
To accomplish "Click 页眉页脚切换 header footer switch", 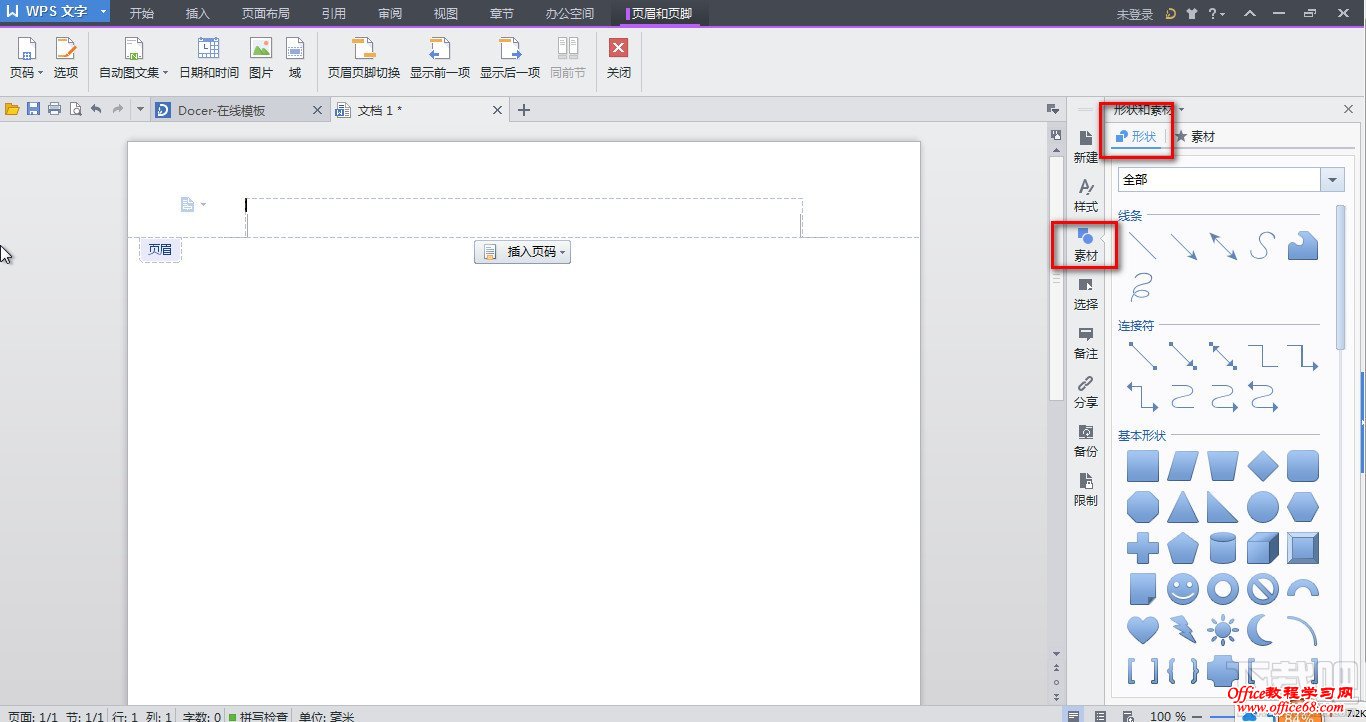I will [x=364, y=58].
